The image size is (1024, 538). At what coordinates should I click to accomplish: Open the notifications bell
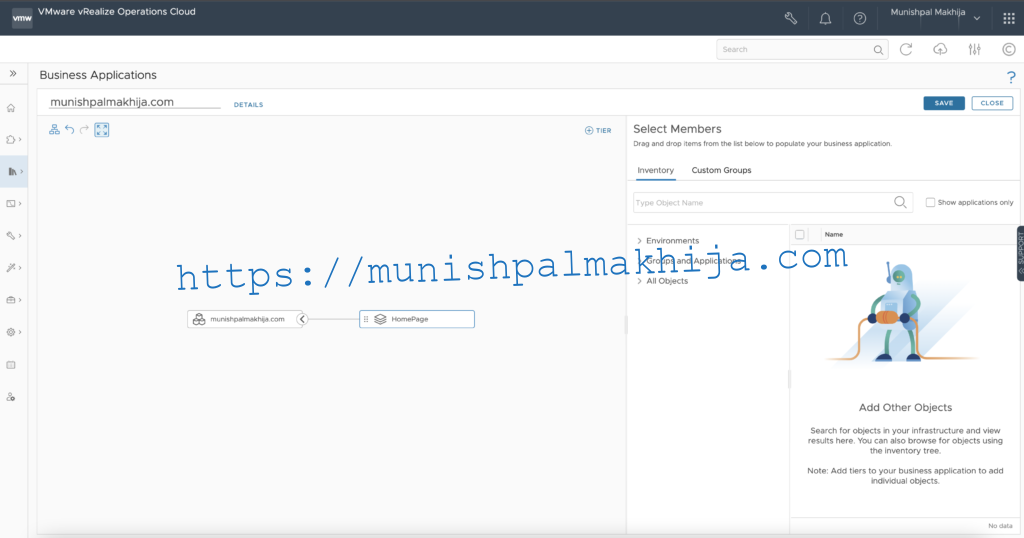(825, 18)
